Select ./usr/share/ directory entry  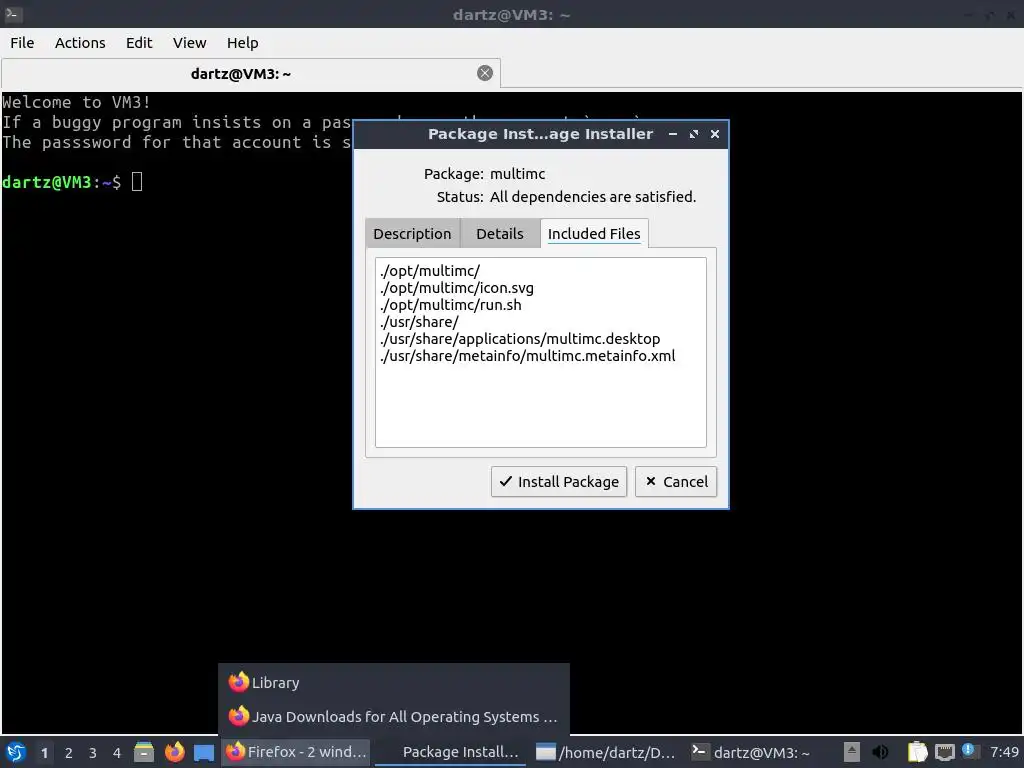(420, 322)
